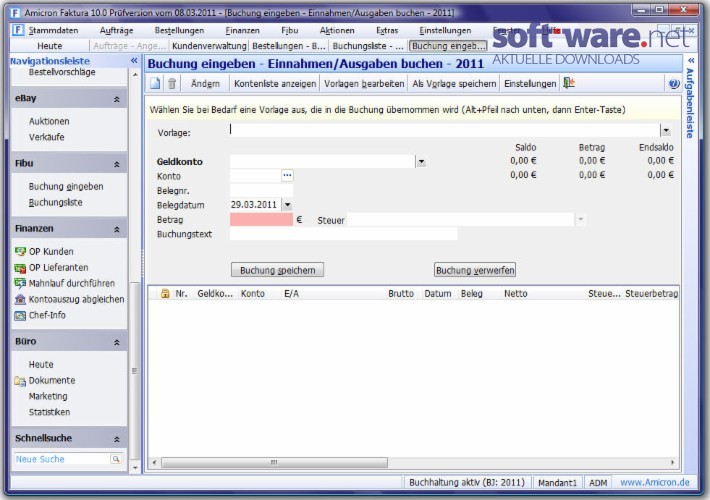Click Buchung speichern button
The height and width of the screenshot is (500, 710).
[x=278, y=270]
